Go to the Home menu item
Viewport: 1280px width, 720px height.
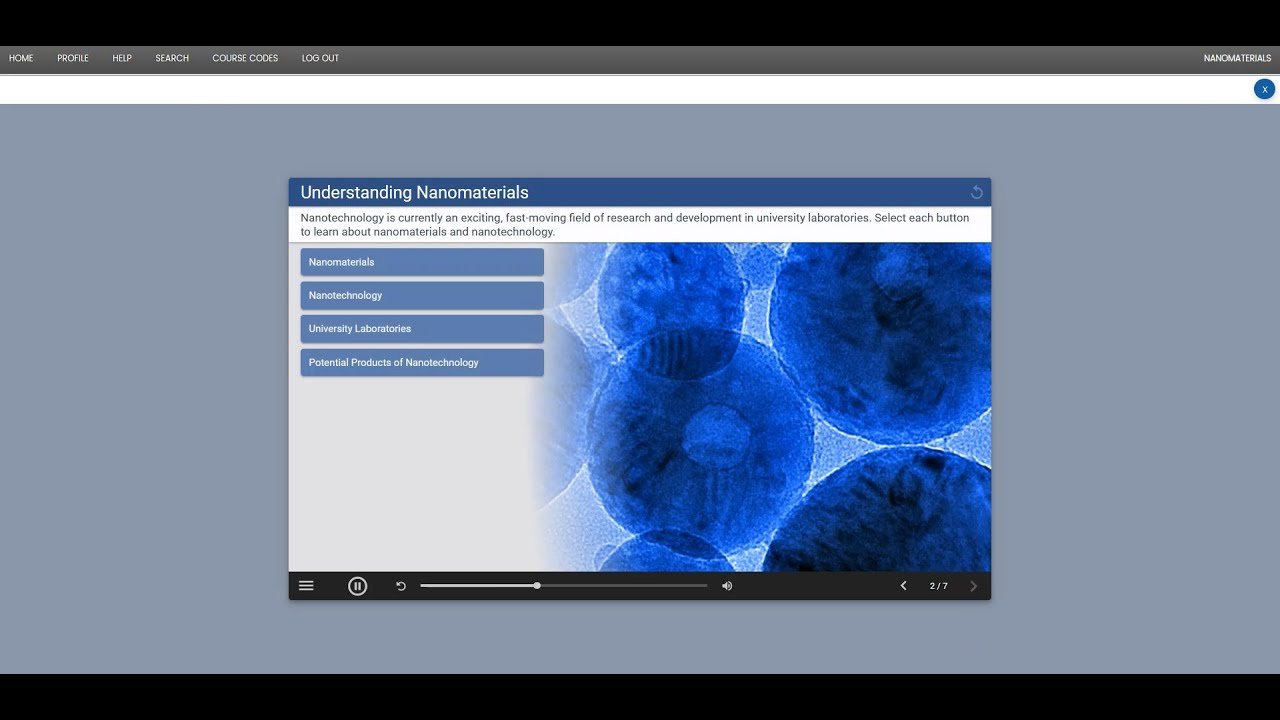(x=21, y=58)
